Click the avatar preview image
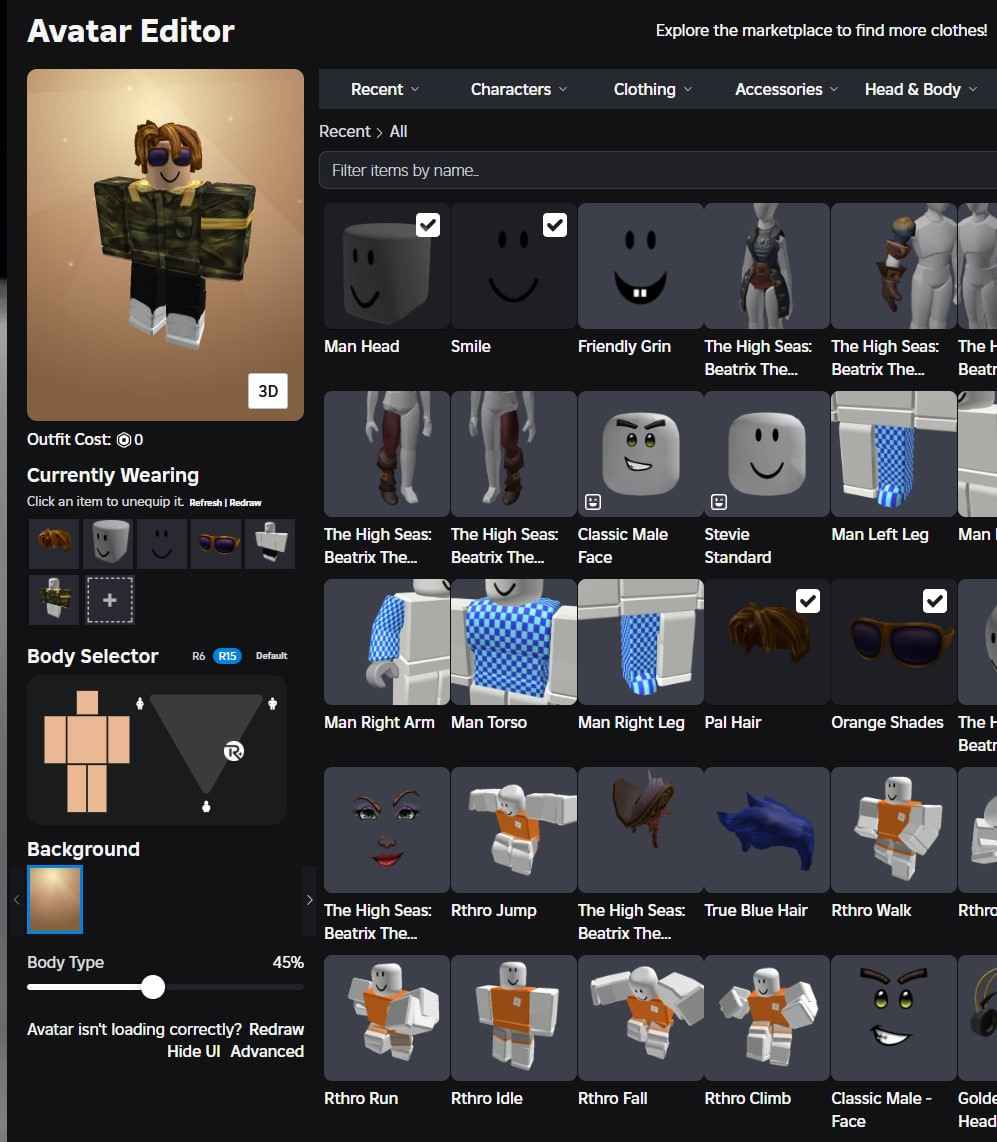The image size is (997, 1142). point(165,245)
